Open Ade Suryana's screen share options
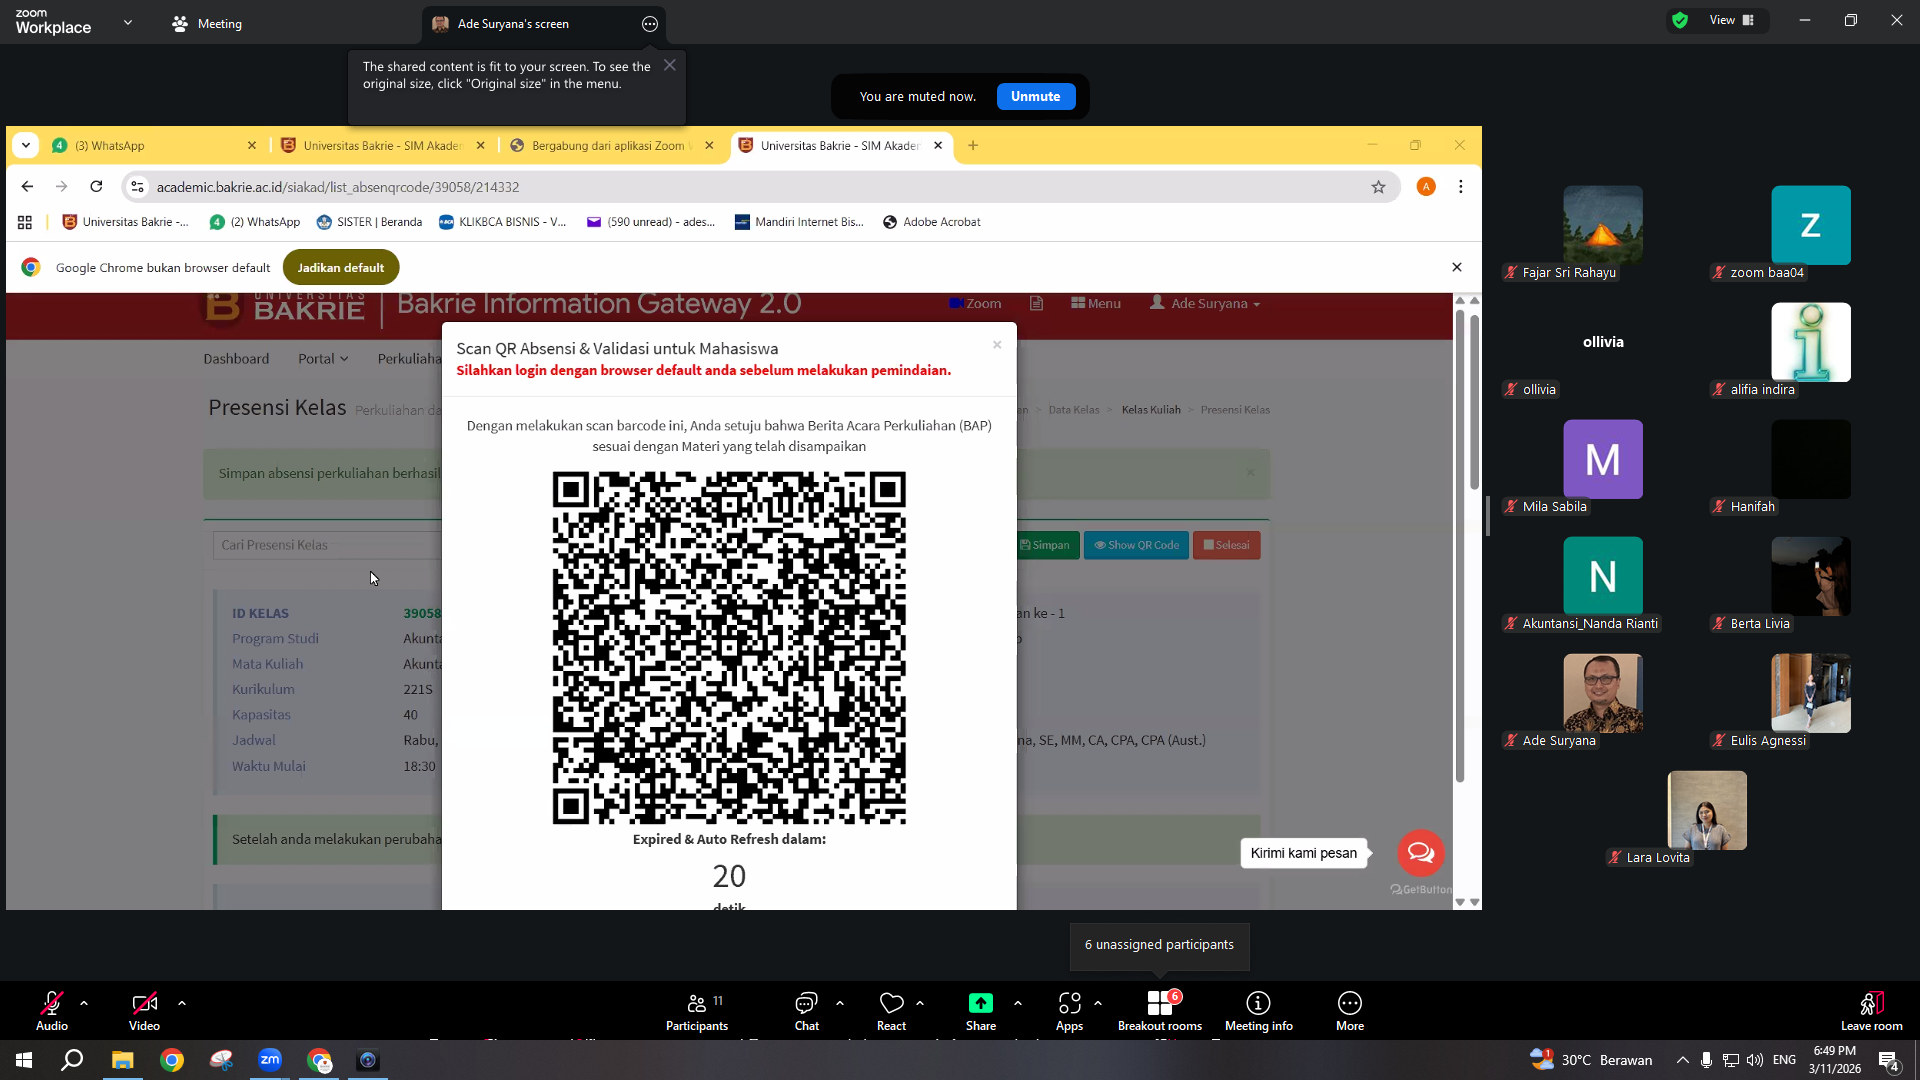The height and width of the screenshot is (1080, 1920). (650, 24)
